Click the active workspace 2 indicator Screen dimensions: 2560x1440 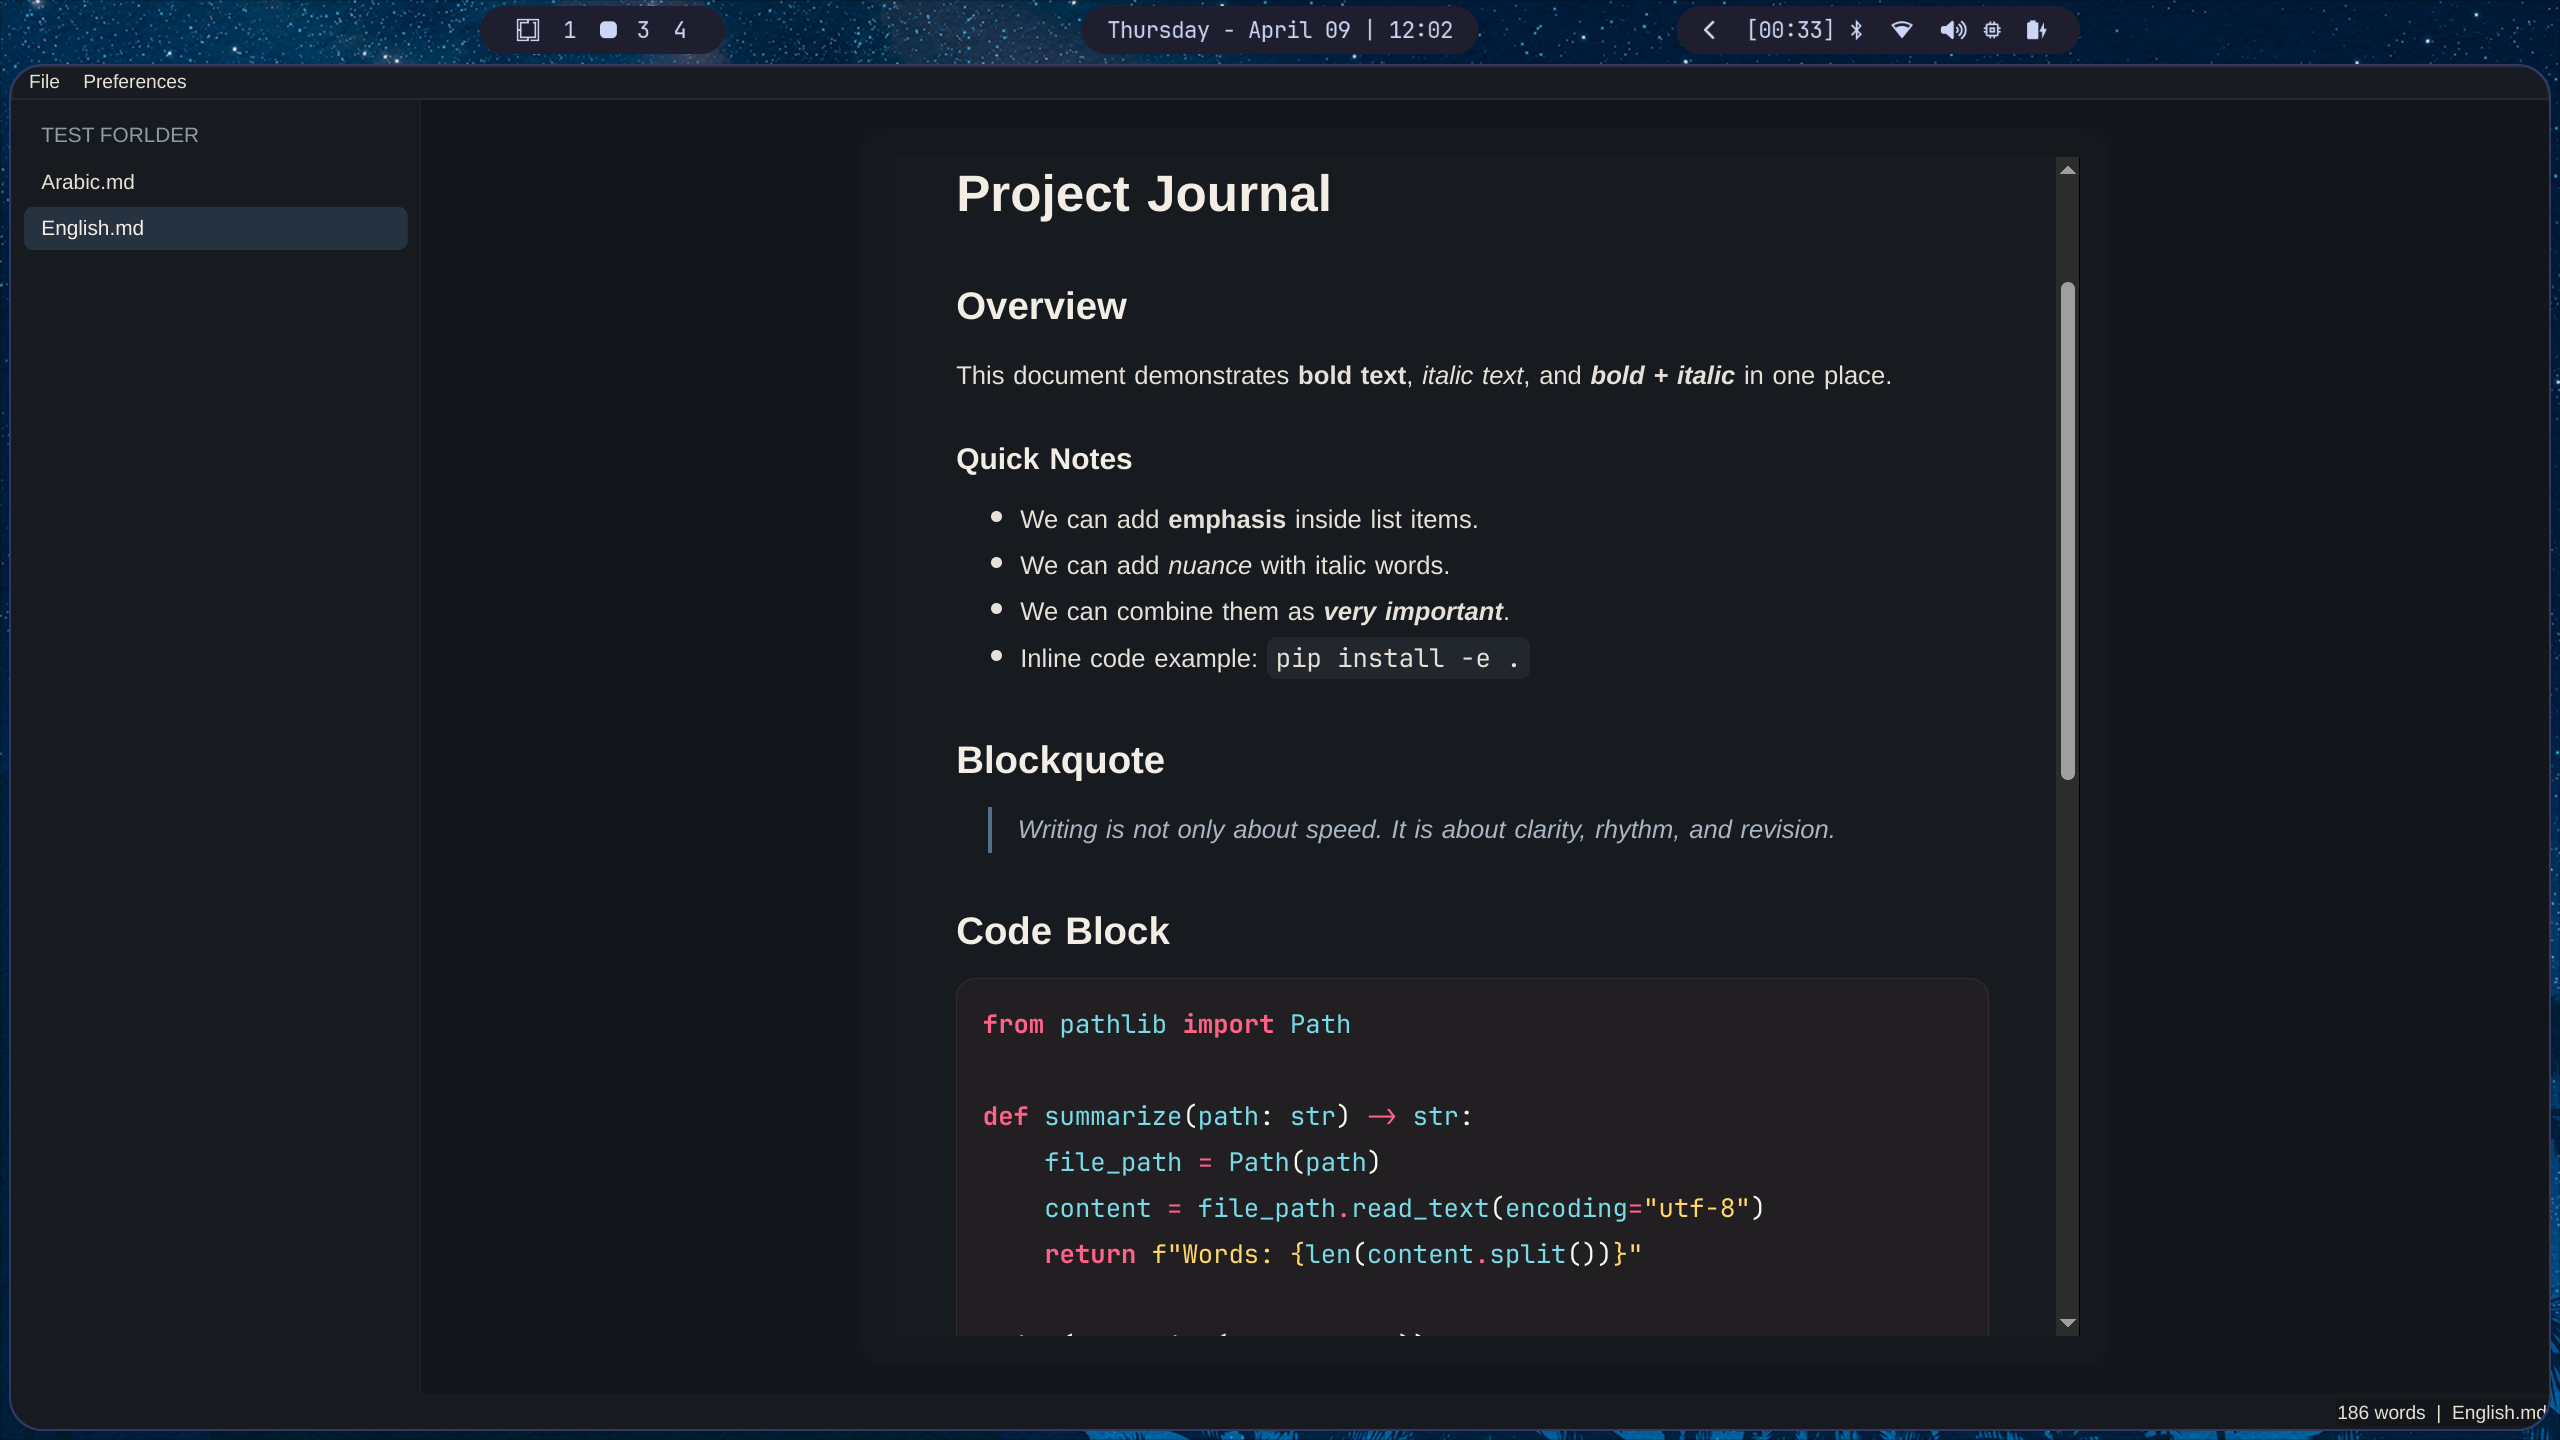(x=606, y=30)
